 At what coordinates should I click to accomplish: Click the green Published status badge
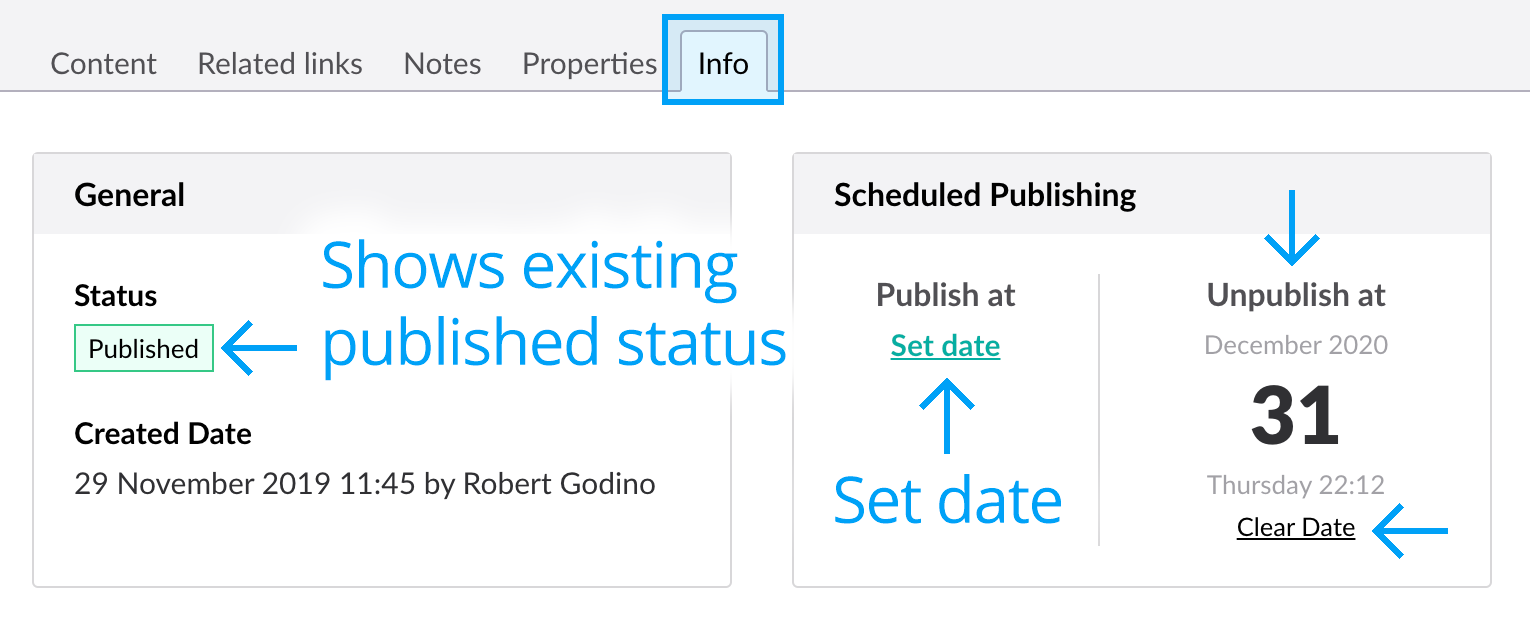pyautogui.click(x=144, y=348)
